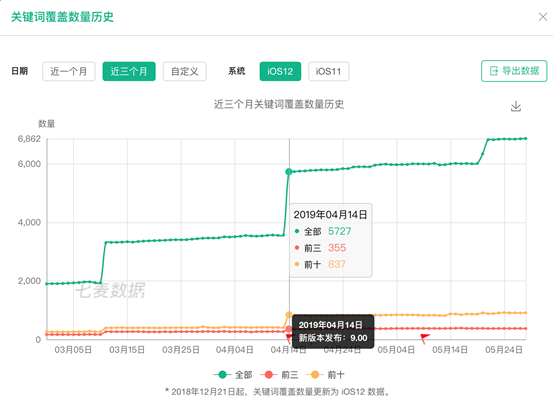Click x-axis label 05月24日
The height and width of the screenshot is (404, 553).
(504, 350)
